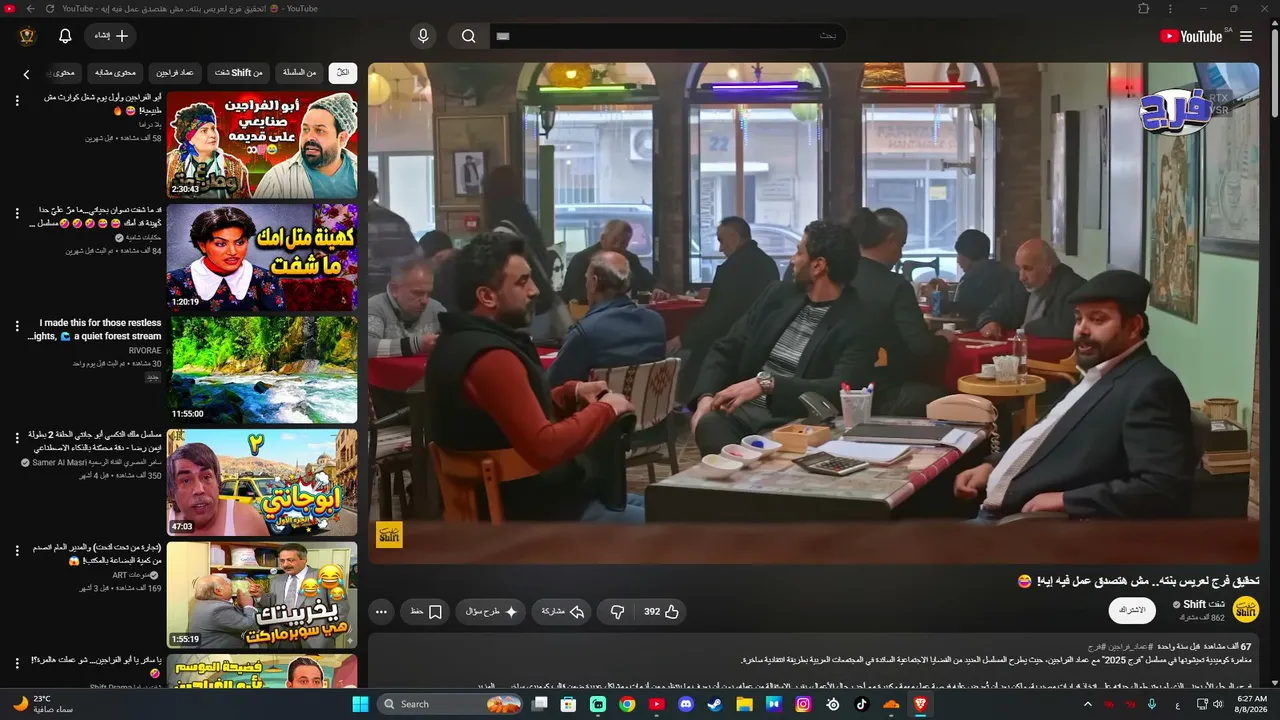Open the more actions ellipsis under the video
The width and height of the screenshot is (1280, 720).
(381, 611)
